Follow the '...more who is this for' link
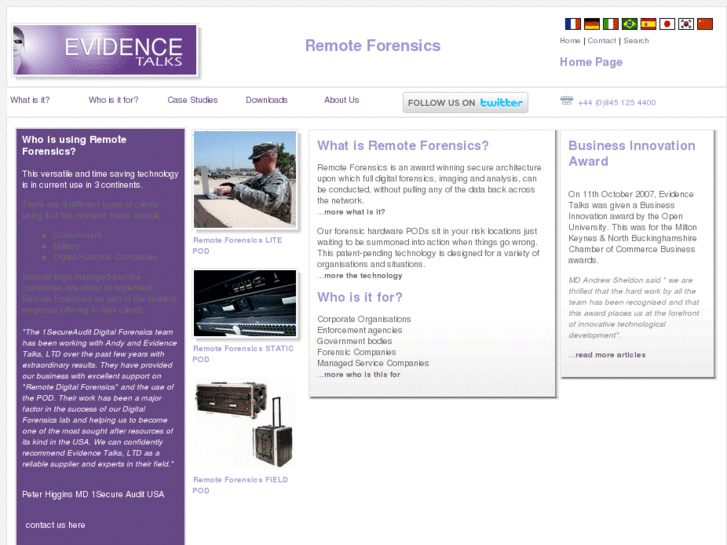The height and width of the screenshot is (545, 727). [359, 374]
